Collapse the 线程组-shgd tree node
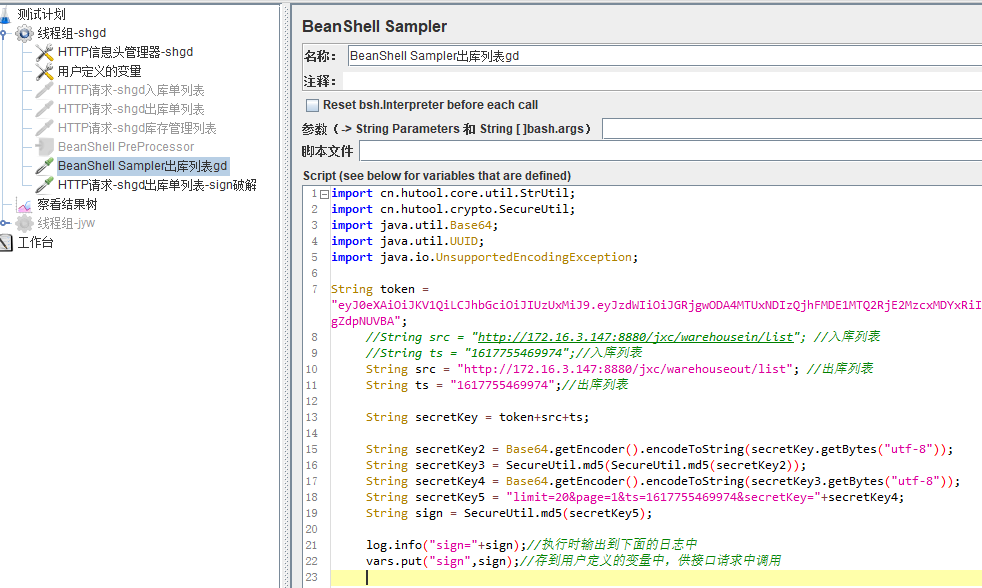Screen dimensions: 982x588 click(4, 33)
